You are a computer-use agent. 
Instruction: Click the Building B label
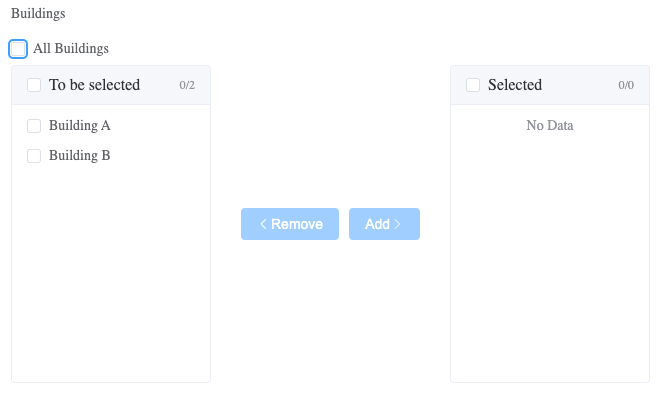point(80,155)
